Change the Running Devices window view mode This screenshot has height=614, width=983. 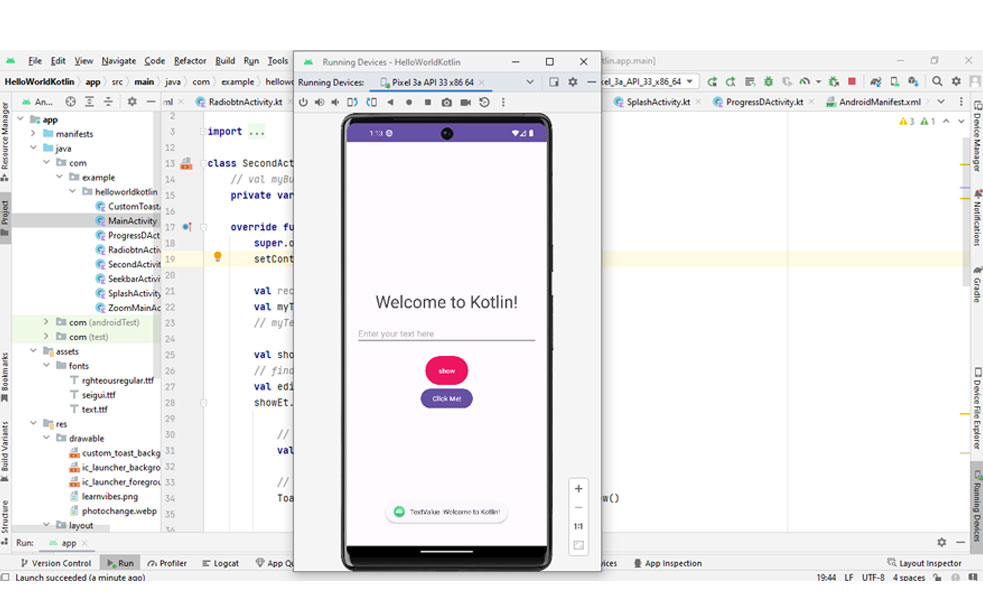(x=554, y=82)
